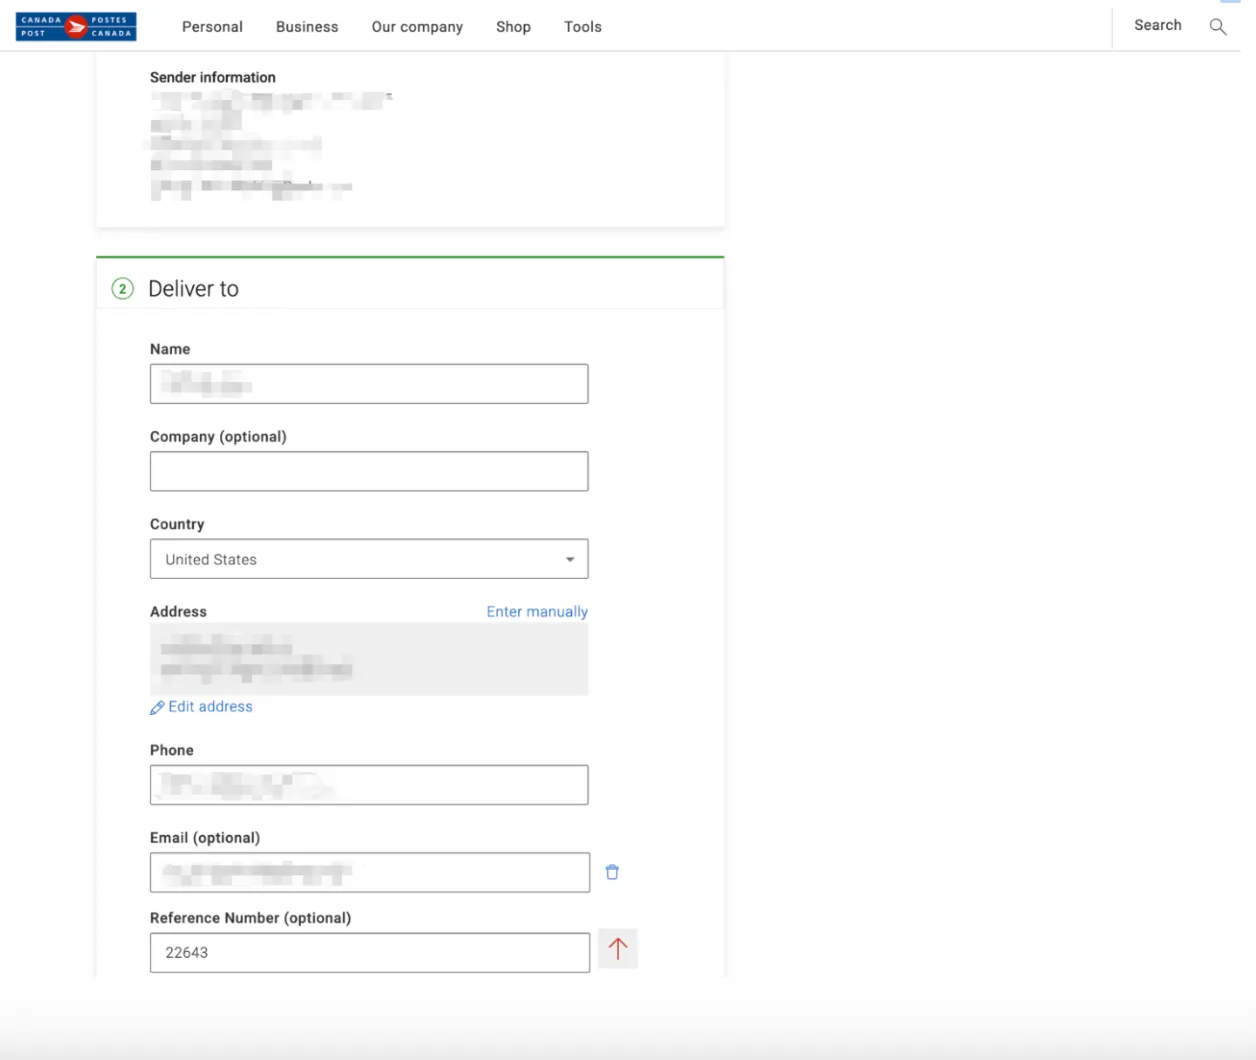Click the Edit address link
The height and width of the screenshot is (1060, 1256).
[x=210, y=706]
